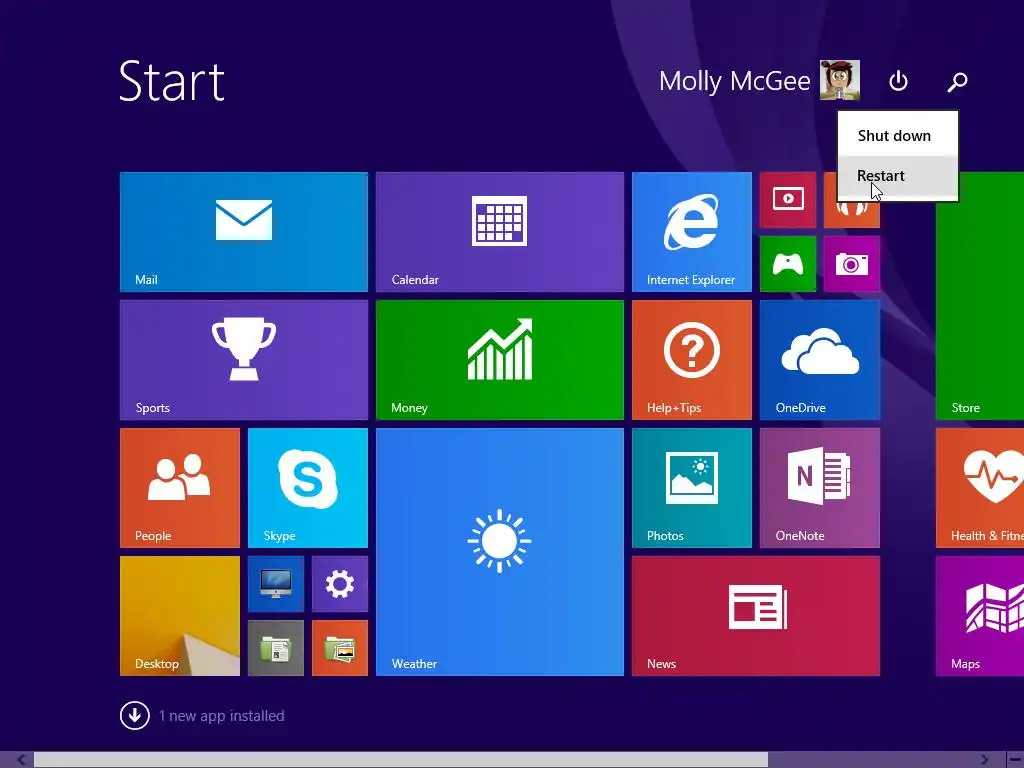
Task: Open Molly McGee account menu
Action: 734,81
